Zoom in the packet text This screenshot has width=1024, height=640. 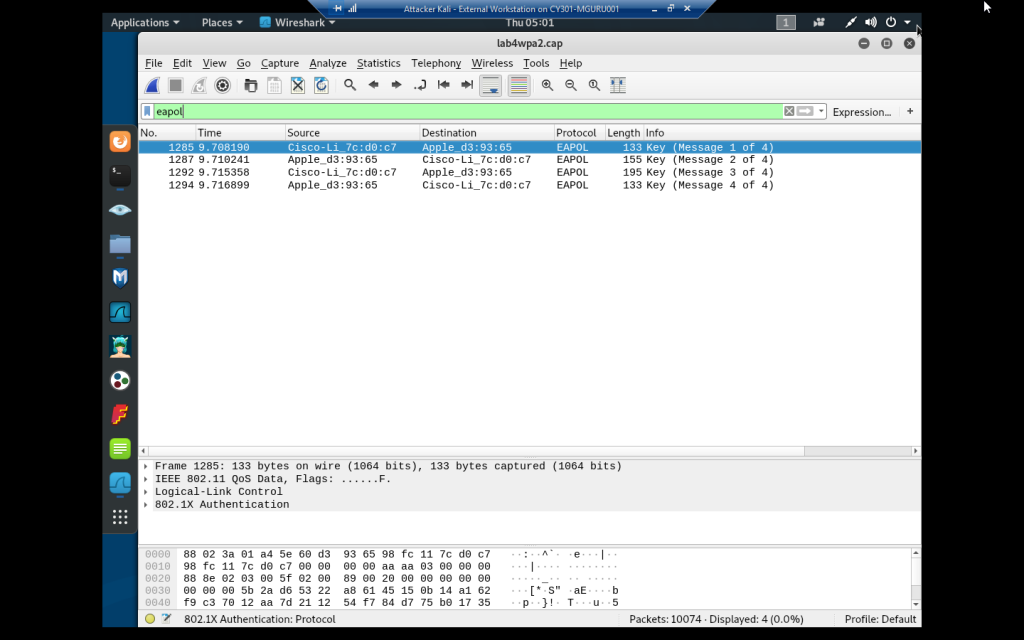click(547, 85)
